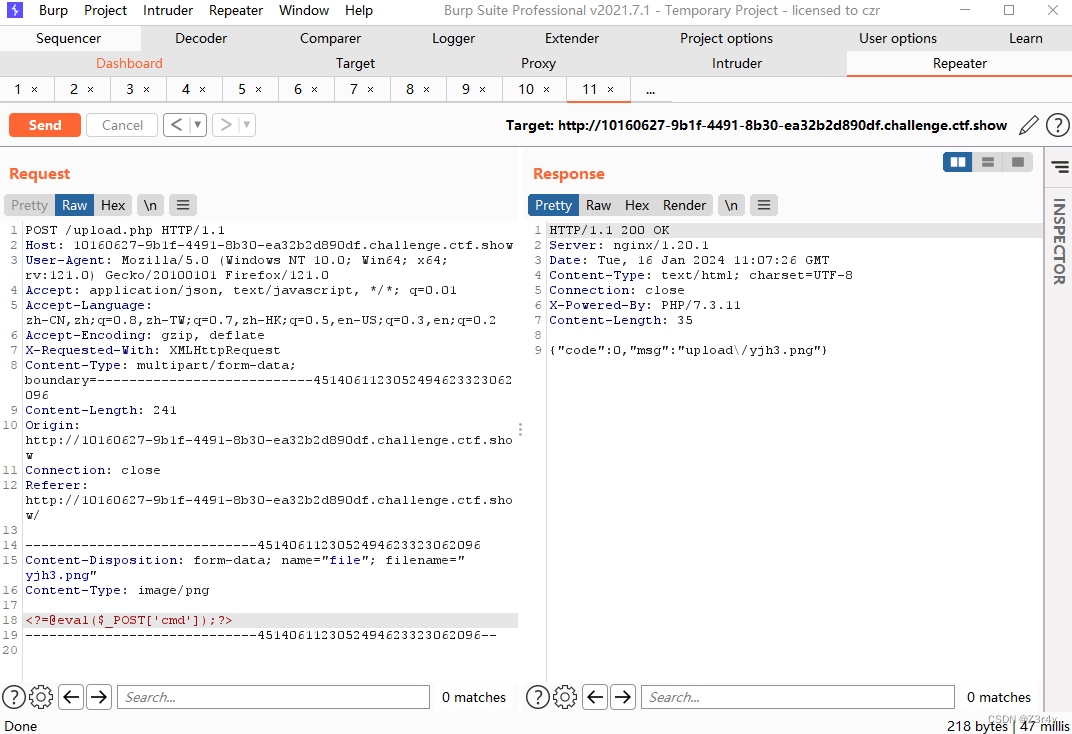Viewport: 1072px width, 734px height.
Task: Switch request view to Raw
Action: coord(75,205)
